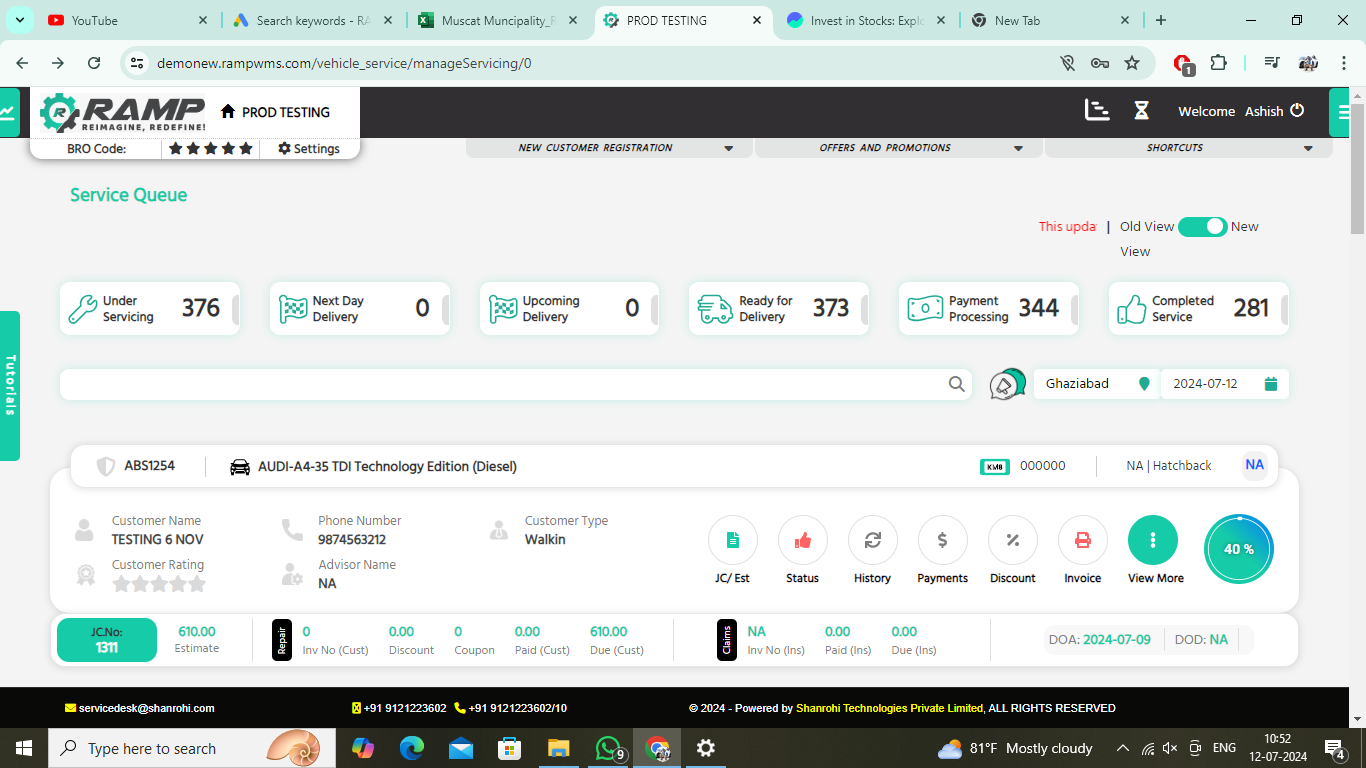Screen dimensions: 1366x768
Task: Open the vehicle History
Action: (872, 540)
